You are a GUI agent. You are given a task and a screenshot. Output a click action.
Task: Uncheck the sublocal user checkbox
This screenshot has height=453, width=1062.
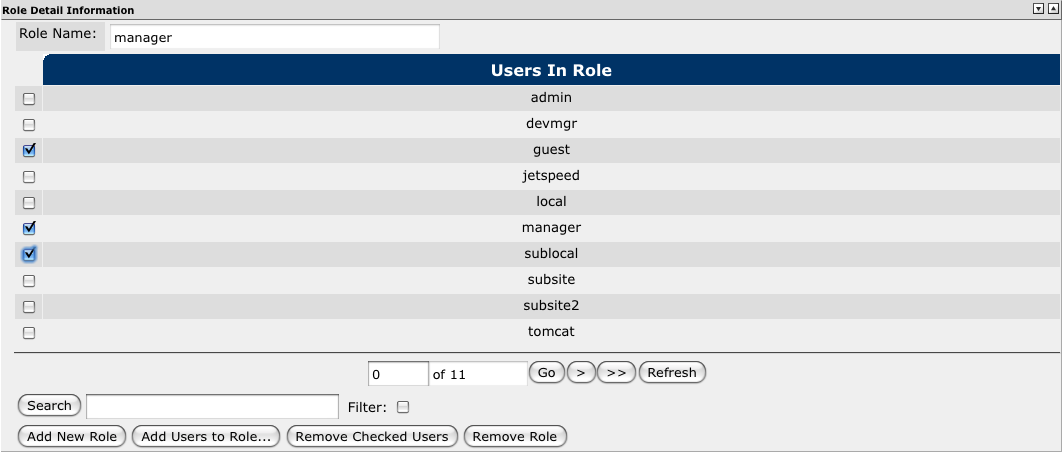point(29,255)
